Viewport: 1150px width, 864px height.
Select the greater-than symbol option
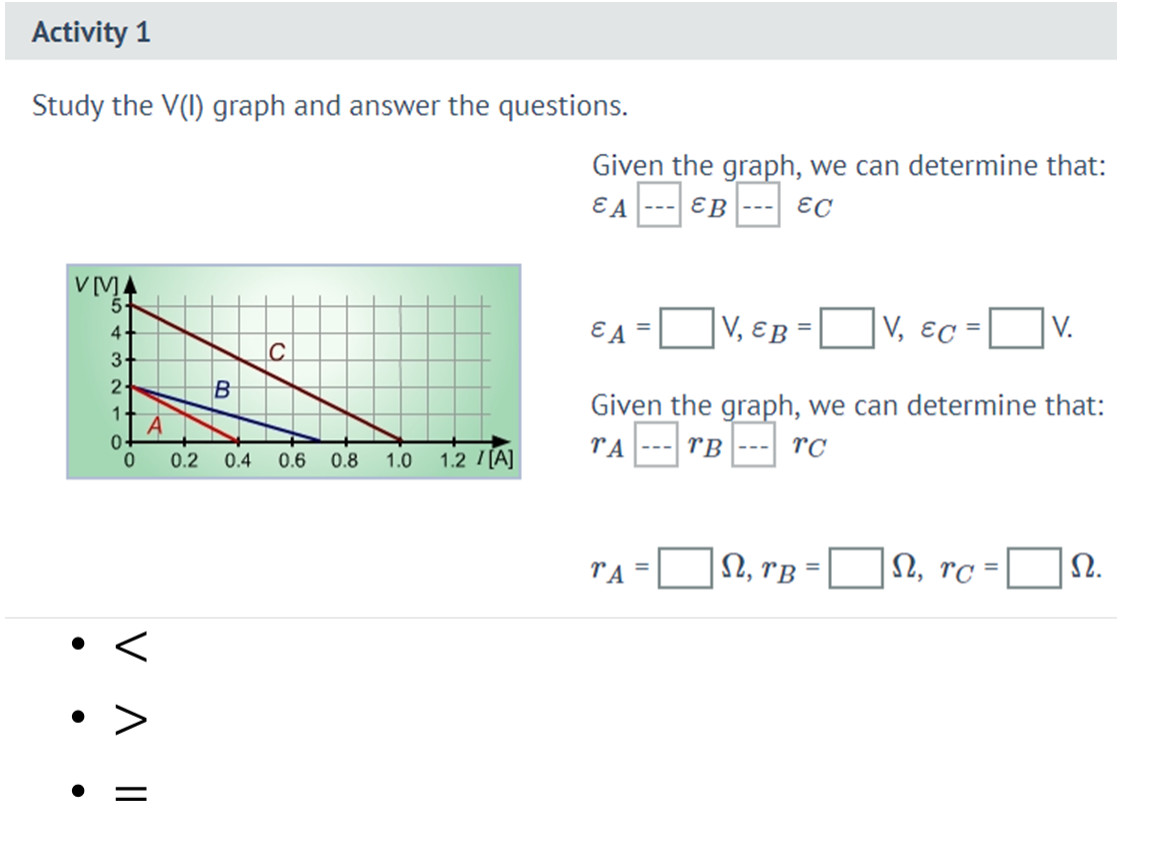click(131, 719)
